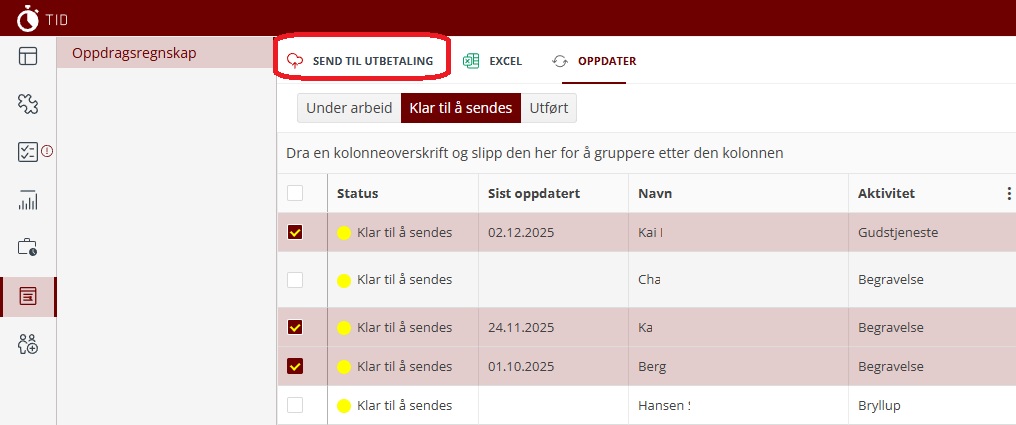Check the Bryllup row checkbox
Viewport: 1016px width, 425px height.
(x=295, y=405)
